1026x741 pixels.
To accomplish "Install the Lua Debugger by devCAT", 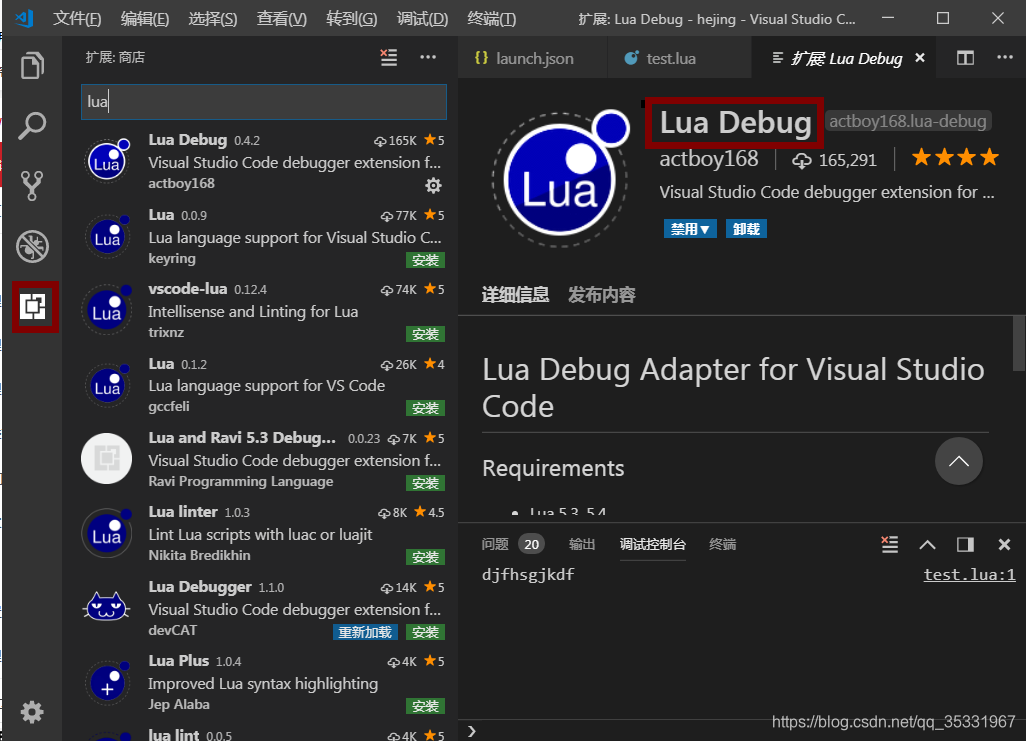I will pyautogui.click(x=425, y=632).
